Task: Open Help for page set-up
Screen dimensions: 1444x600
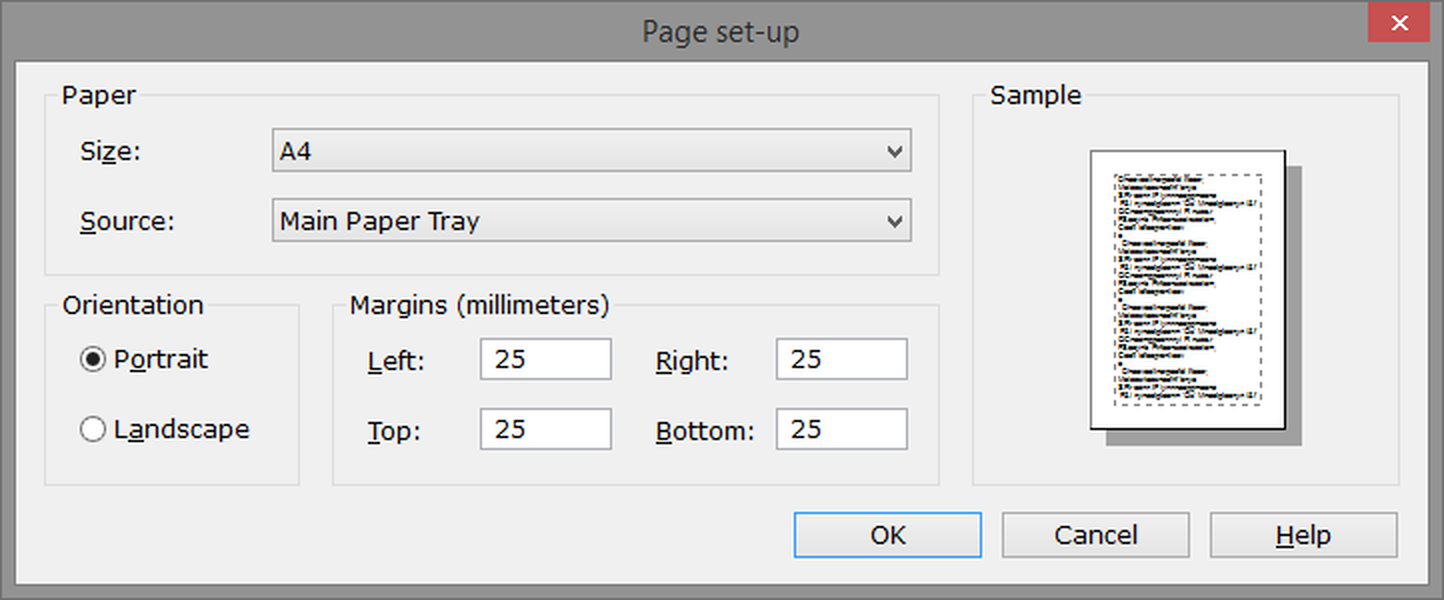Action: point(1304,535)
